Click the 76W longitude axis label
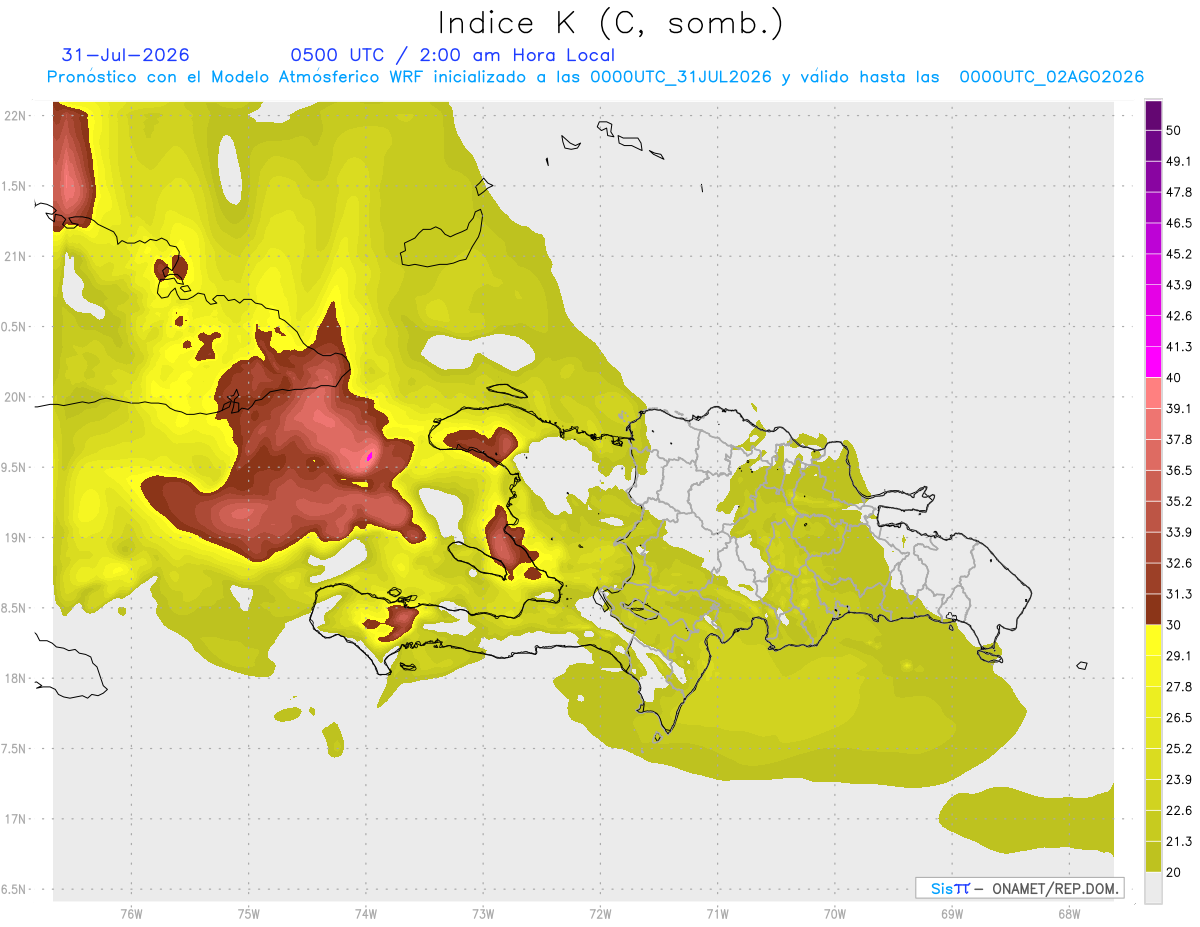Screen dimensions: 1200x927 131,913
